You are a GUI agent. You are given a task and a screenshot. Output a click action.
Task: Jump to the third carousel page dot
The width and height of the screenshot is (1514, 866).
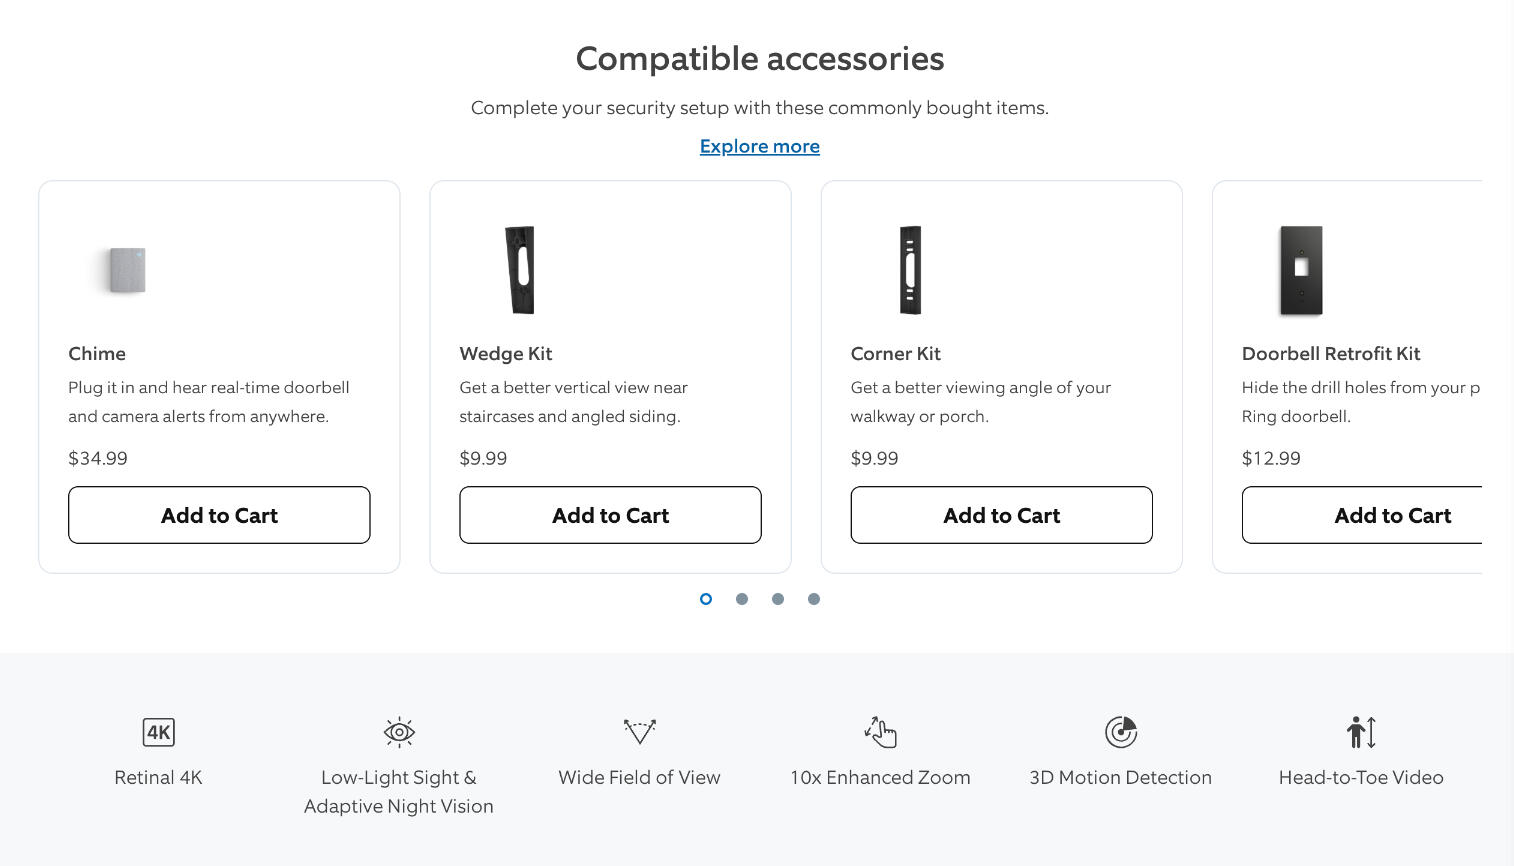tap(778, 599)
